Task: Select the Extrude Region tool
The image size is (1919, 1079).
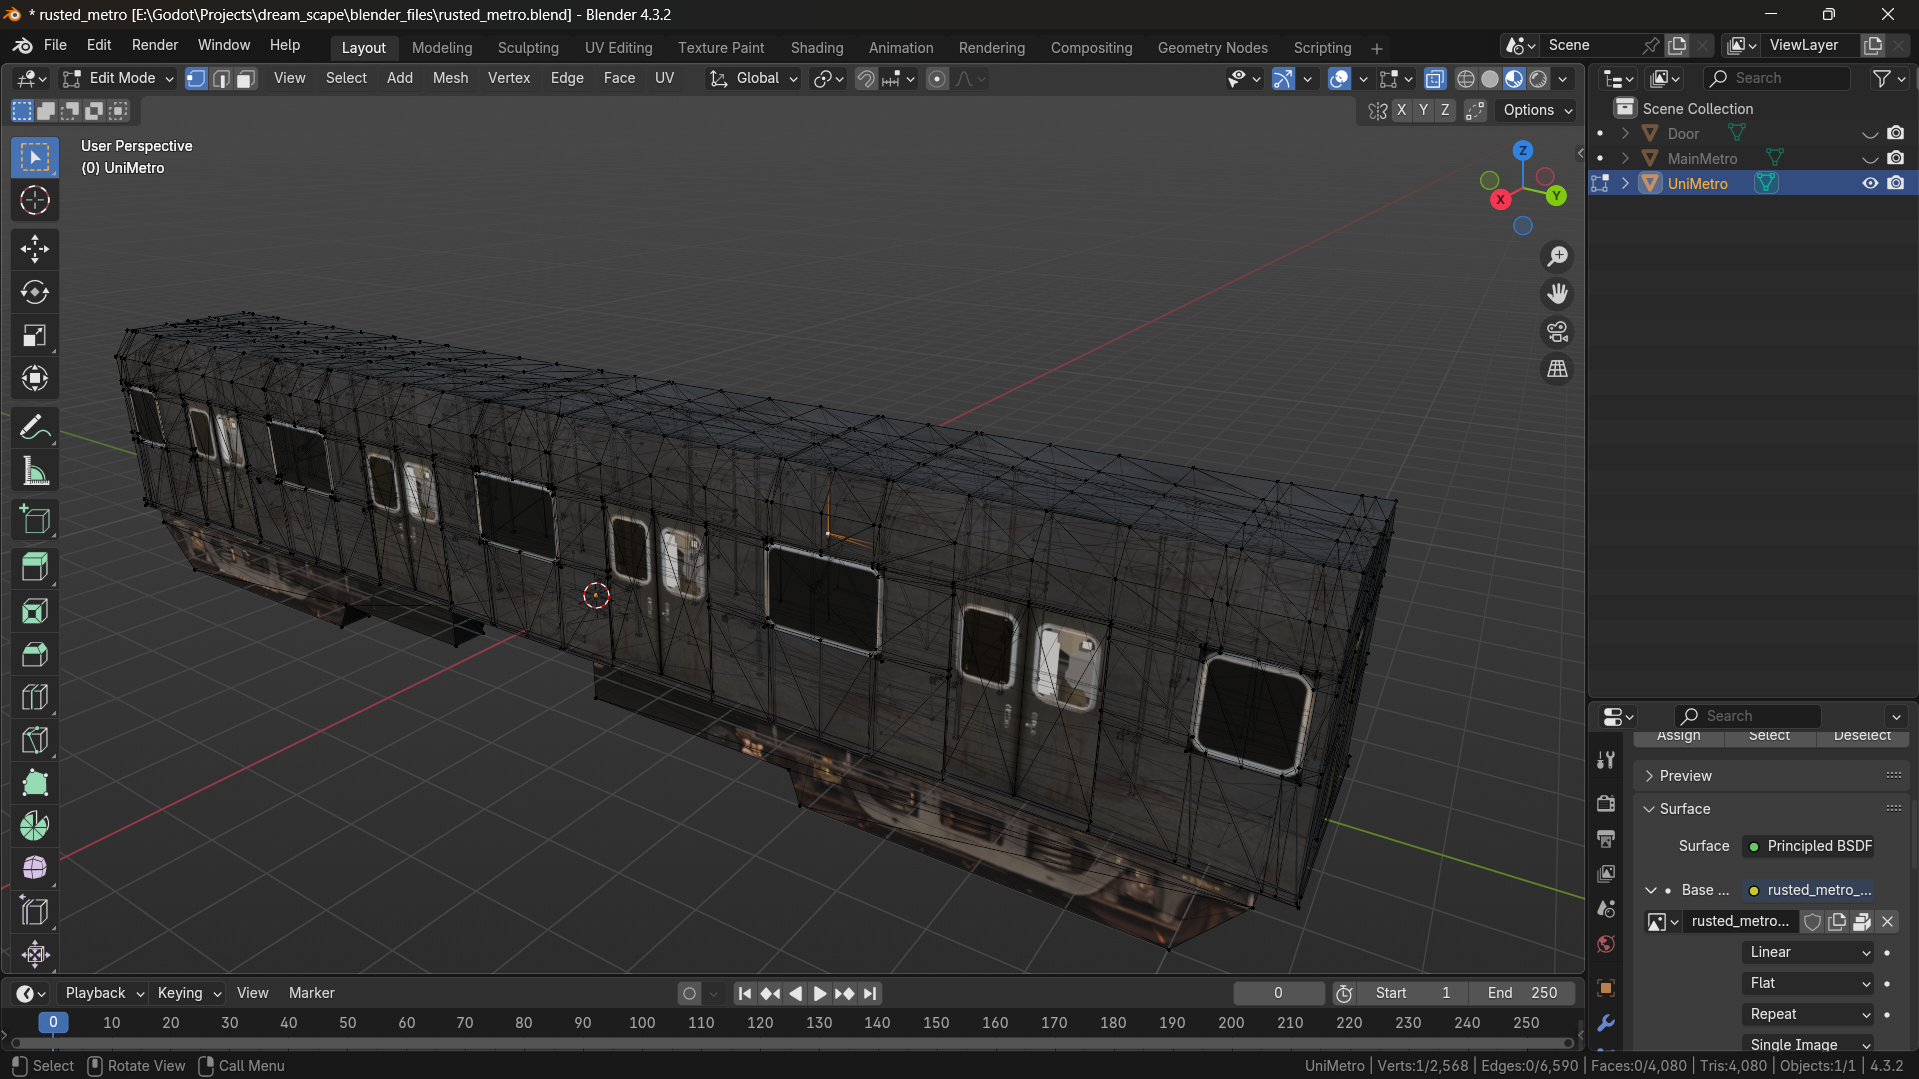Action: (x=35, y=567)
